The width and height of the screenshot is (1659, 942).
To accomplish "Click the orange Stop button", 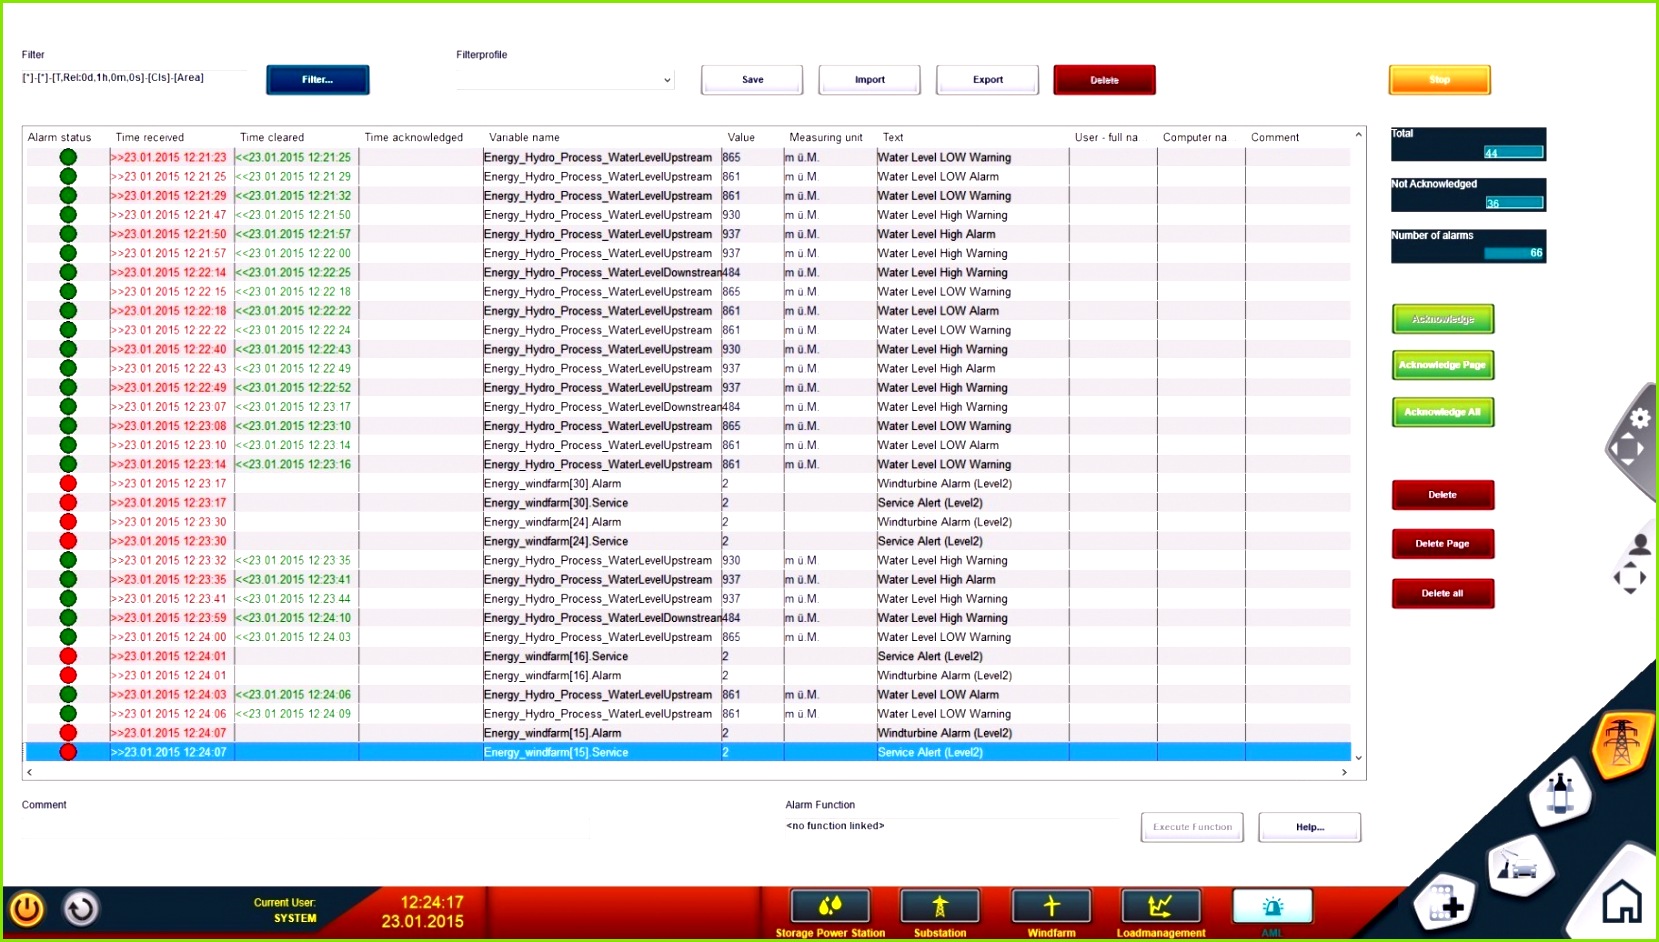I will point(1439,80).
